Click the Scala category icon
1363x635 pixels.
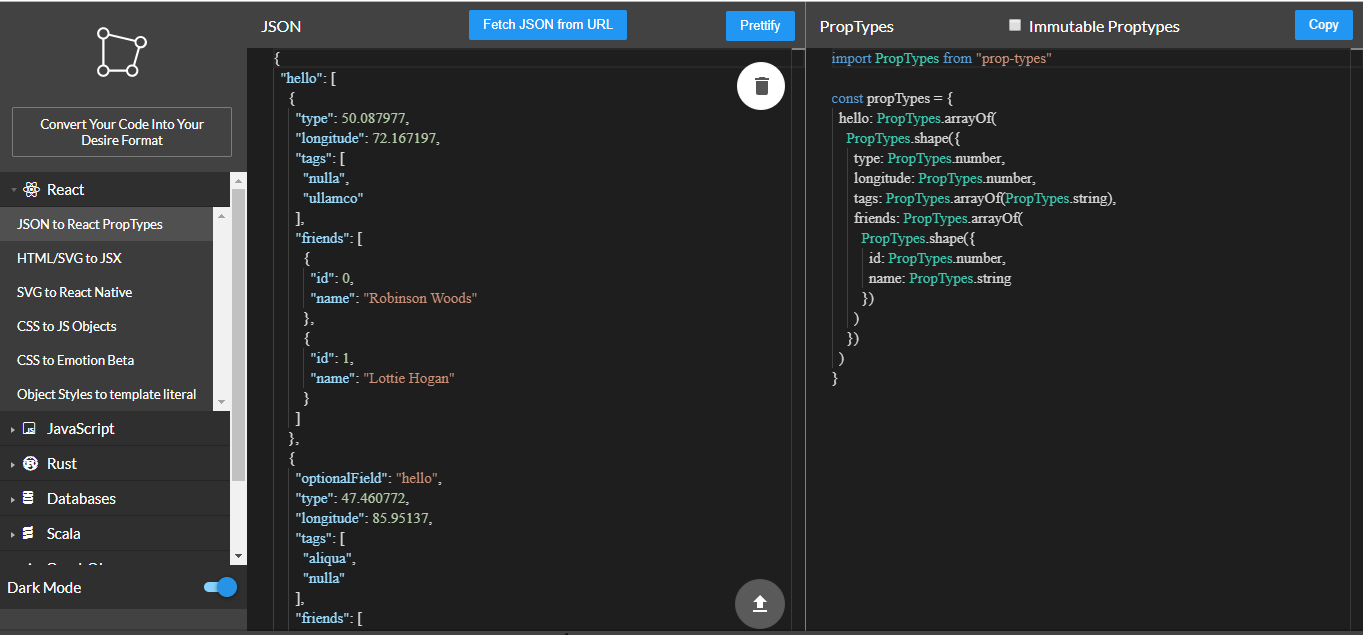(x=28, y=533)
